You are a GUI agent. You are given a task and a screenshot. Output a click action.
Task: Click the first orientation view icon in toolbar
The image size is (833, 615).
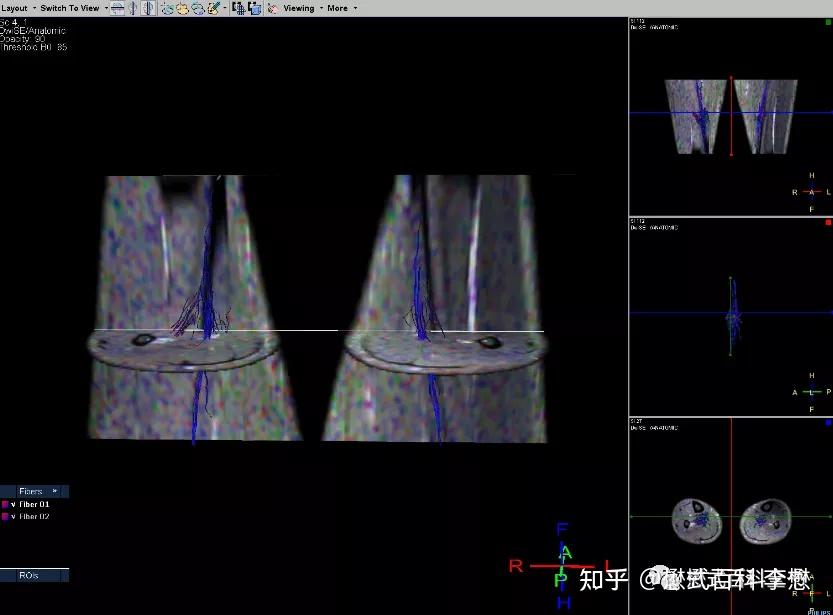[x=118, y=8]
